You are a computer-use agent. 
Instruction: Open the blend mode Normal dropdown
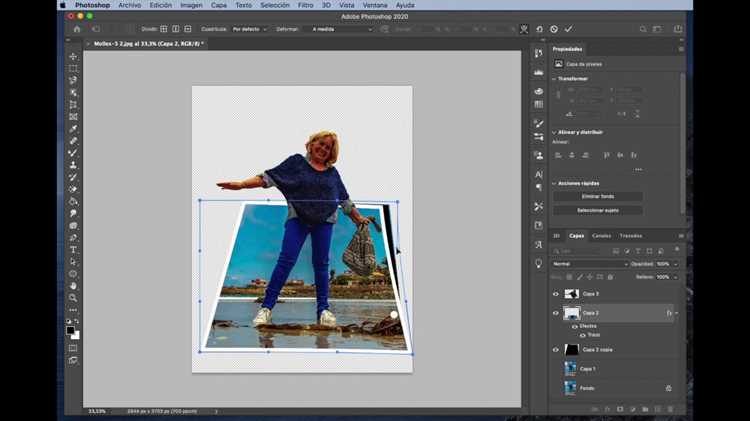pyautogui.click(x=590, y=264)
